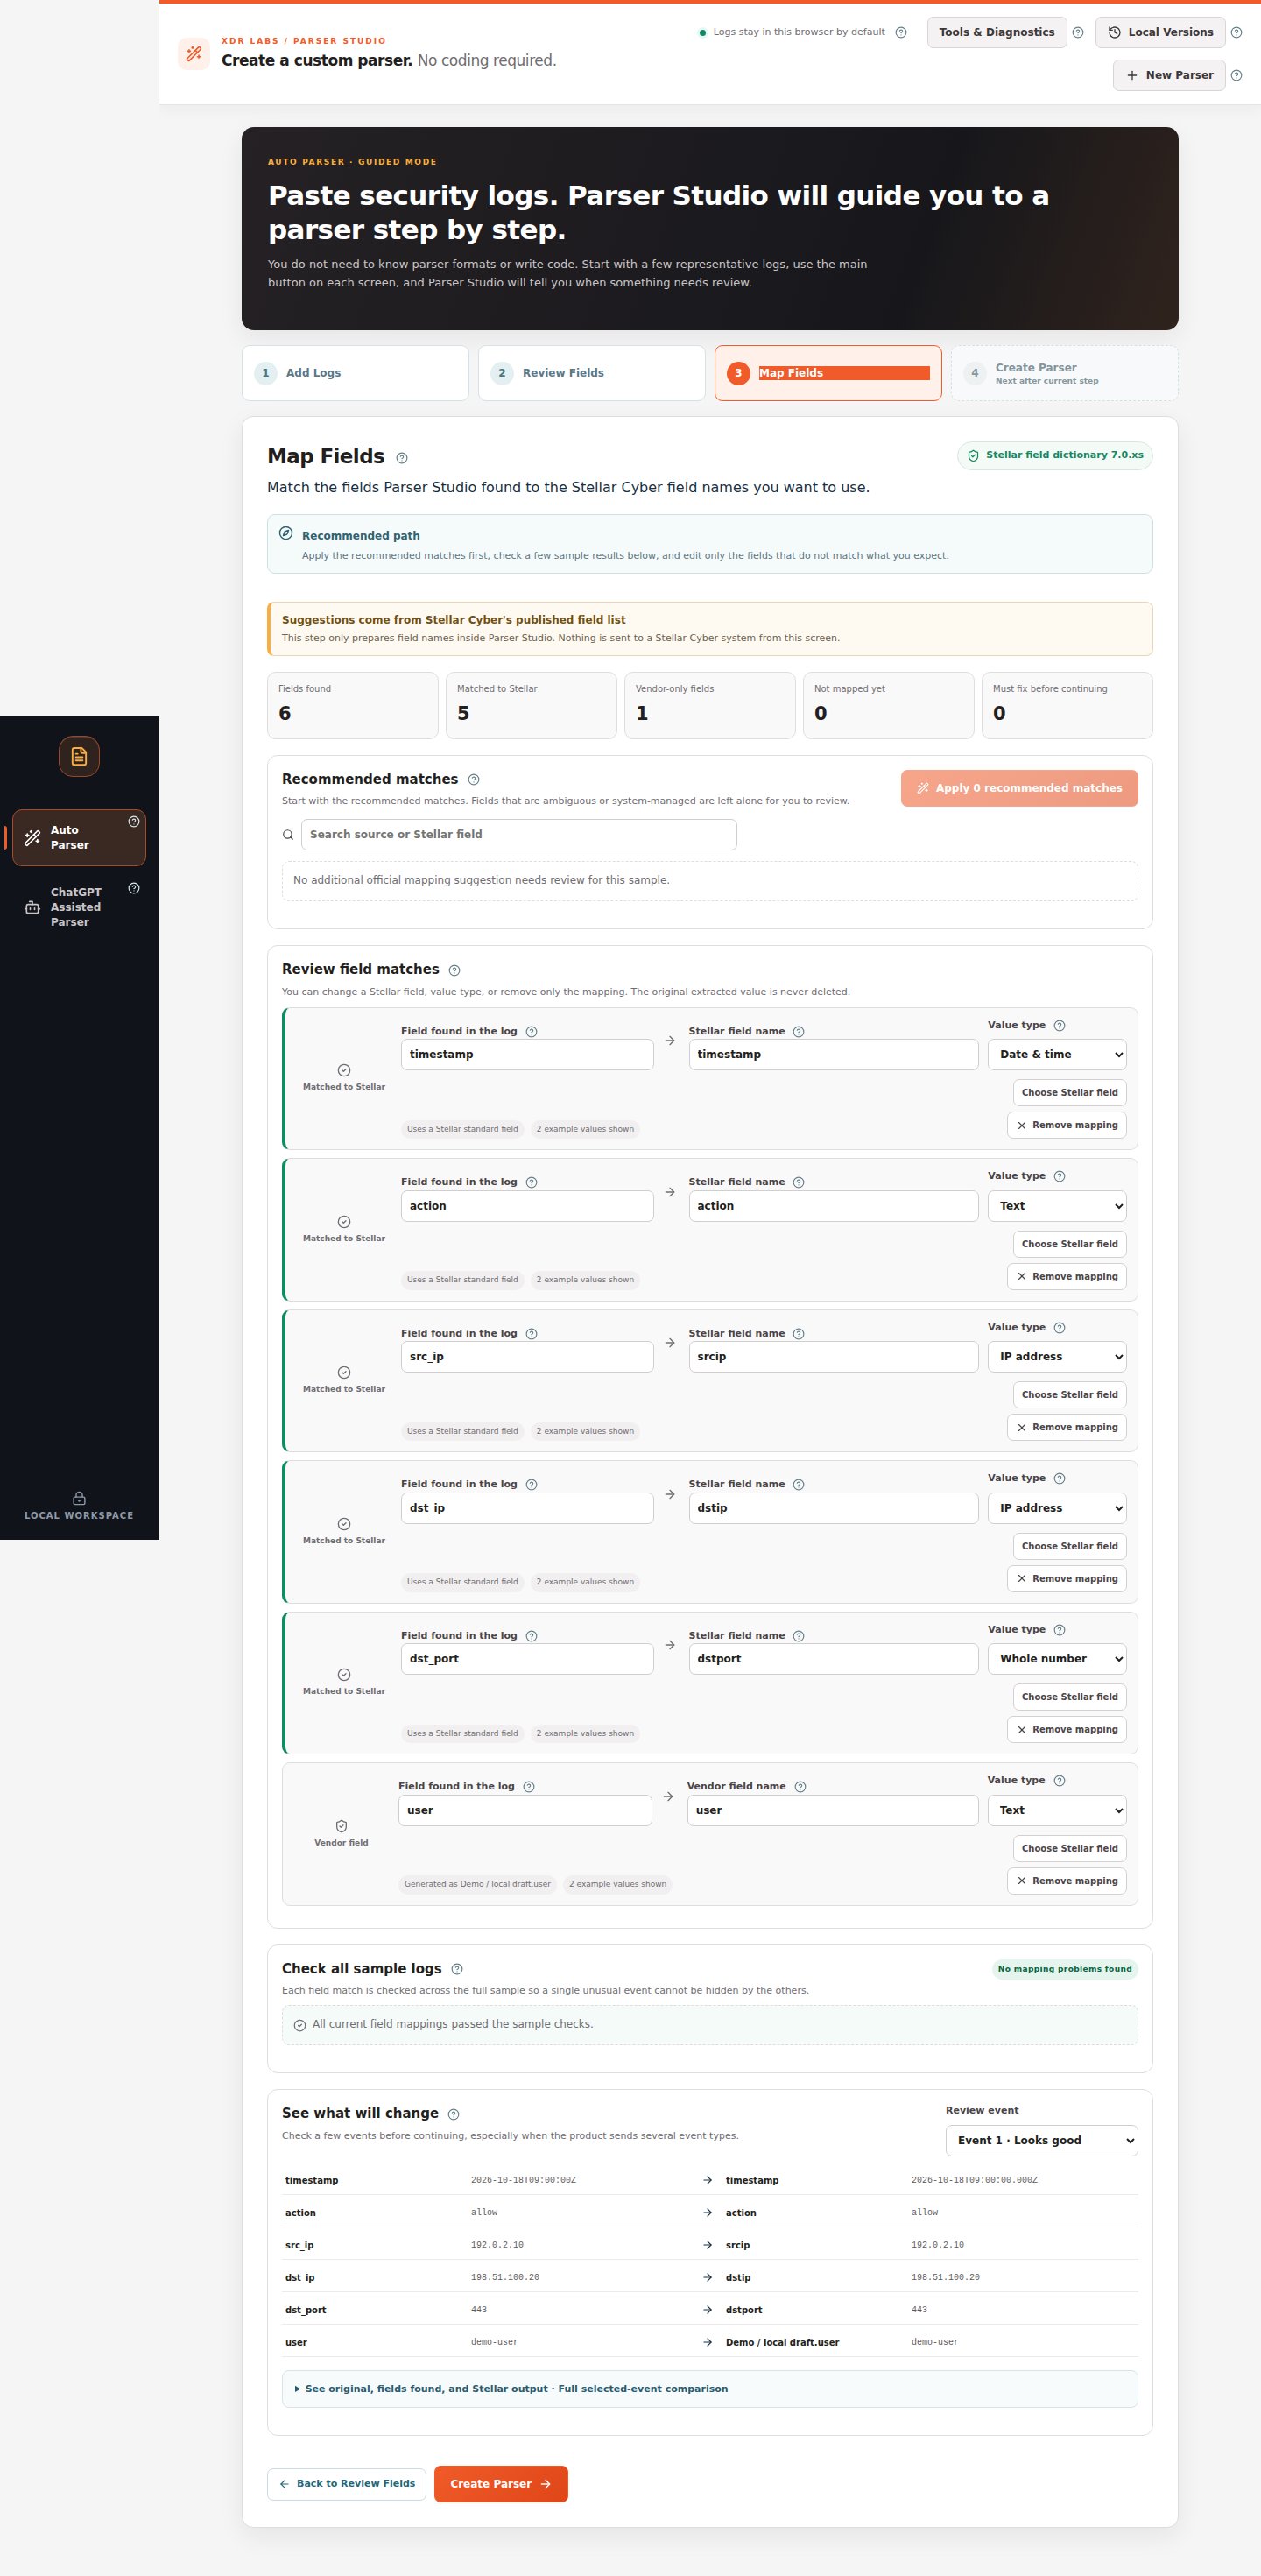Click the Search source or Stellar field box
This screenshot has width=1261, height=2576.
coord(518,835)
